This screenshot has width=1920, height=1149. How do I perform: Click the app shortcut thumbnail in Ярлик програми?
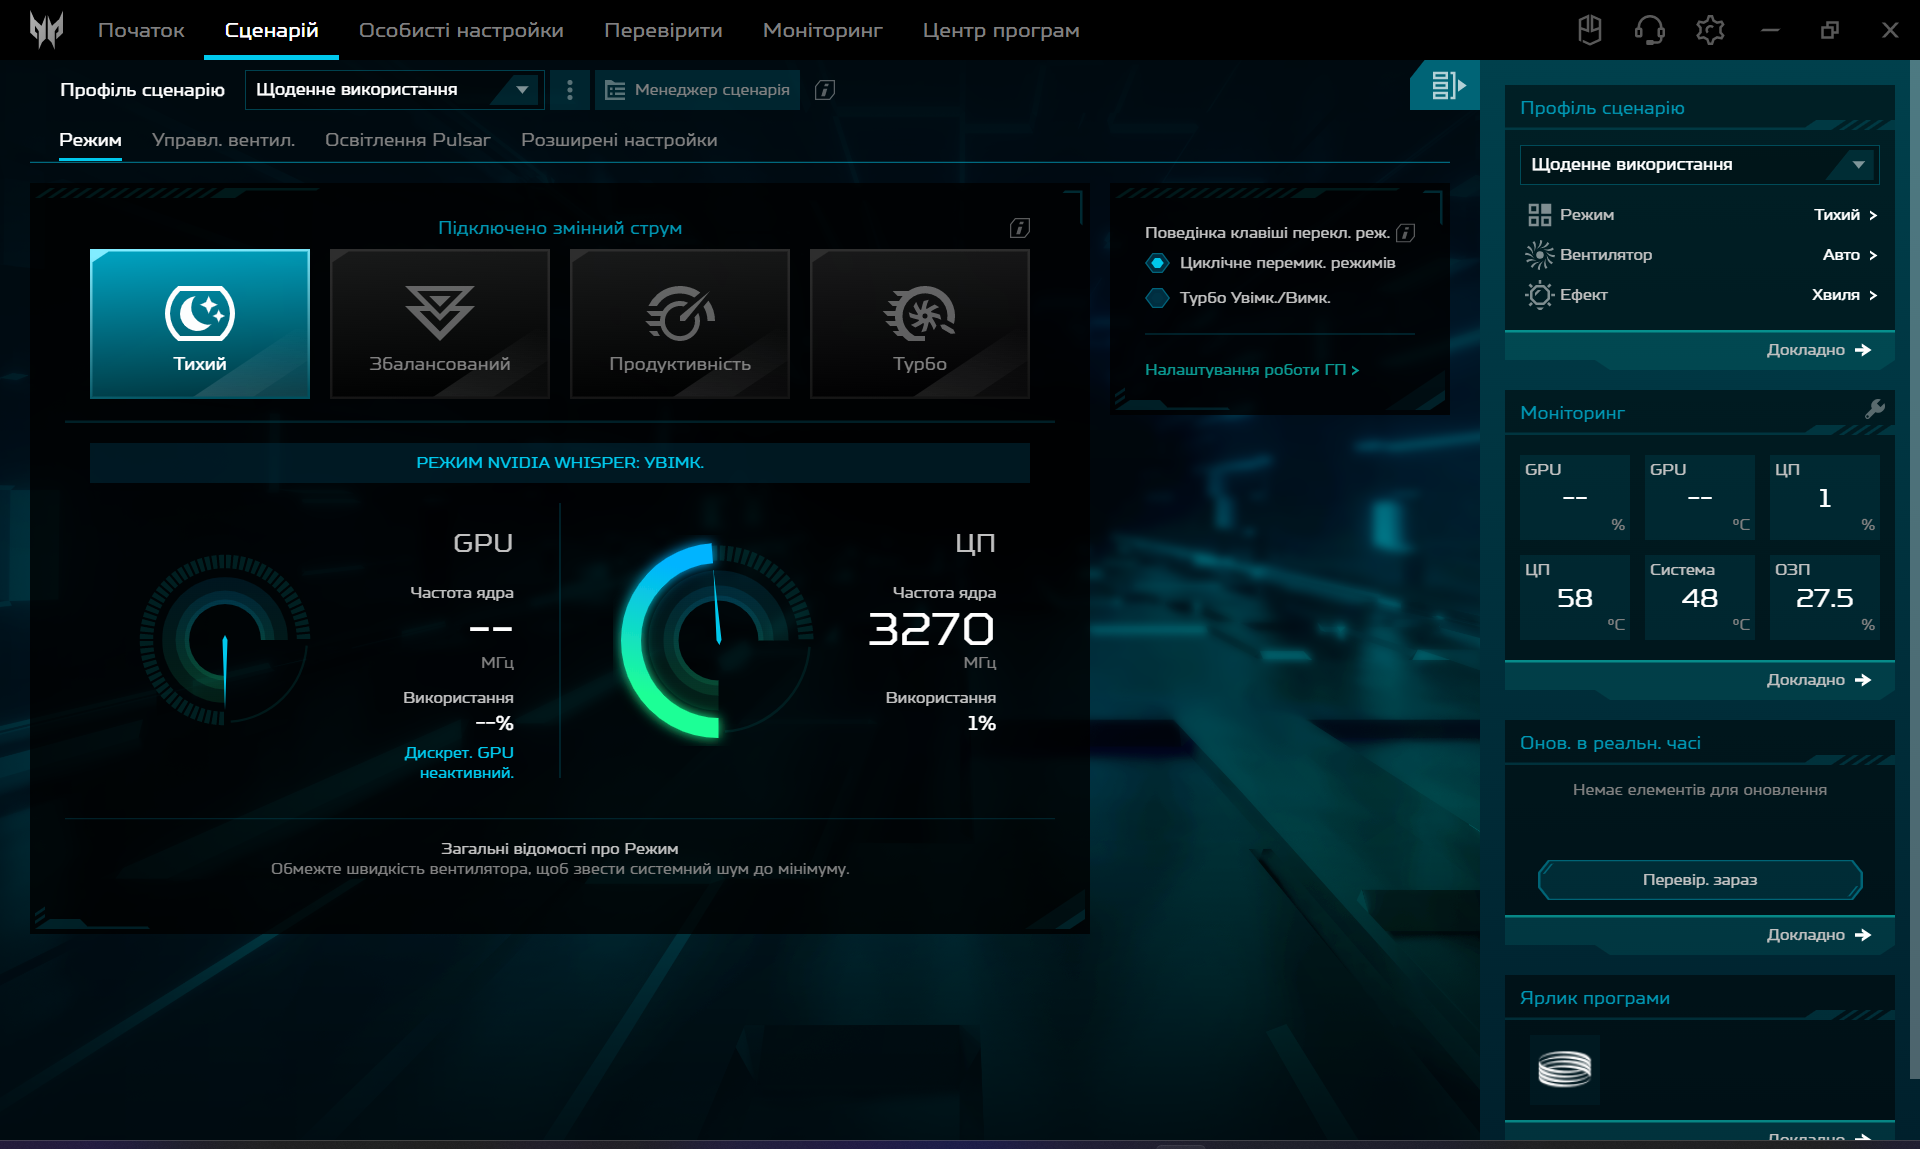pyautogui.click(x=1564, y=1069)
